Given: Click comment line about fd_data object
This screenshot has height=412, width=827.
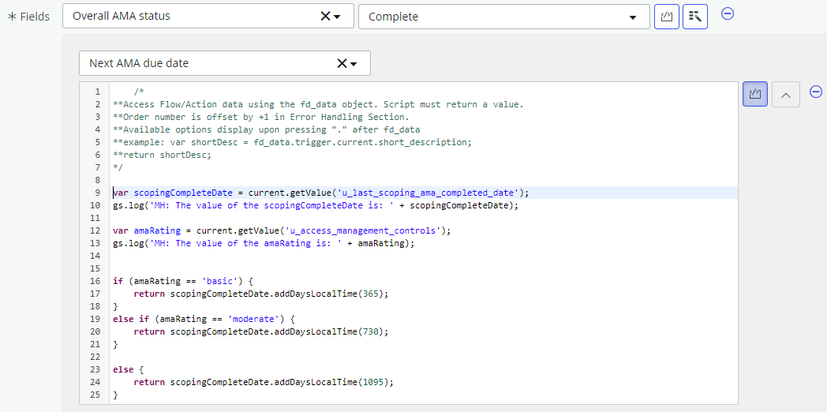Looking at the screenshot, I should [x=318, y=104].
